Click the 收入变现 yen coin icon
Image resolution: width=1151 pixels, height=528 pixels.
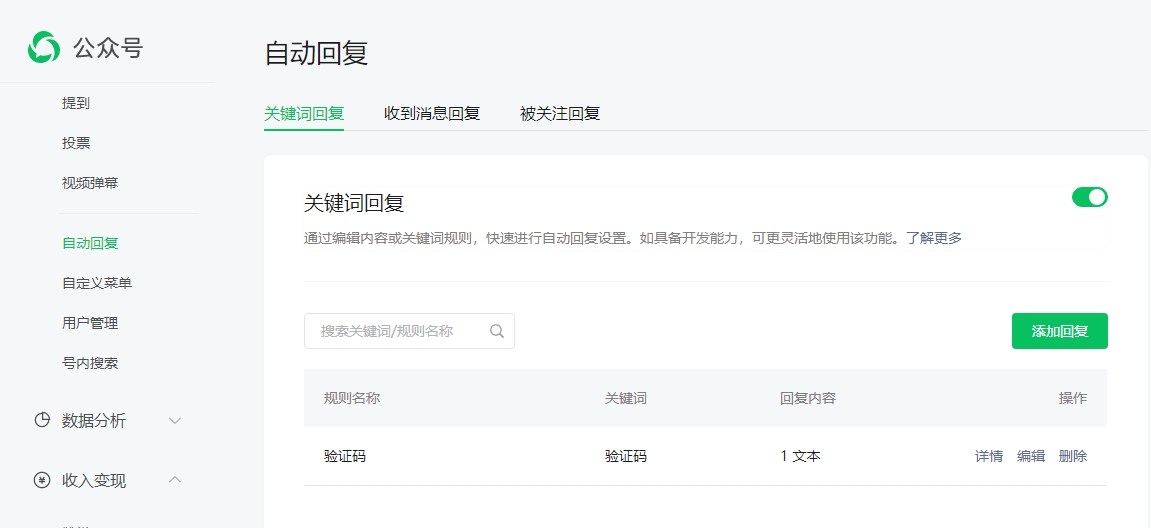[42, 480]
